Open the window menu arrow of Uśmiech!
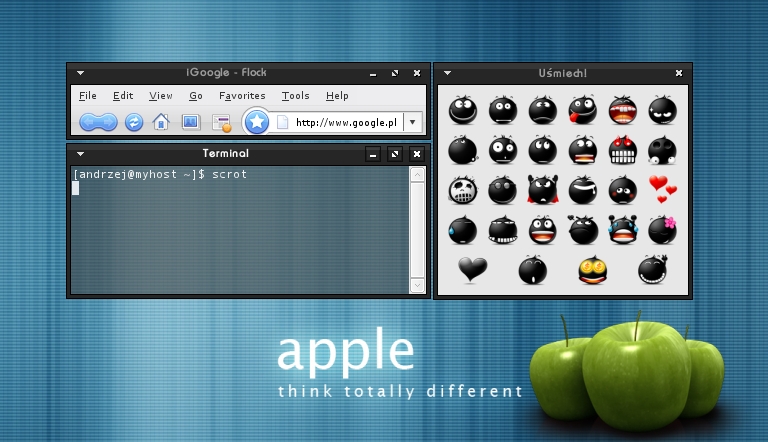 point(447,73)
